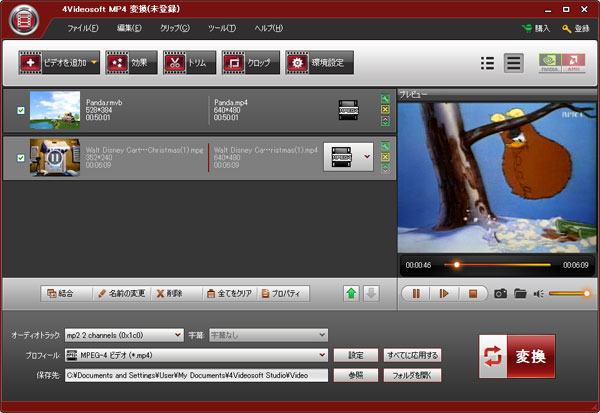Click move up/down icon on Walt Disney row
The height and width of the screenshot is (413, 600).
pos(385,168)
